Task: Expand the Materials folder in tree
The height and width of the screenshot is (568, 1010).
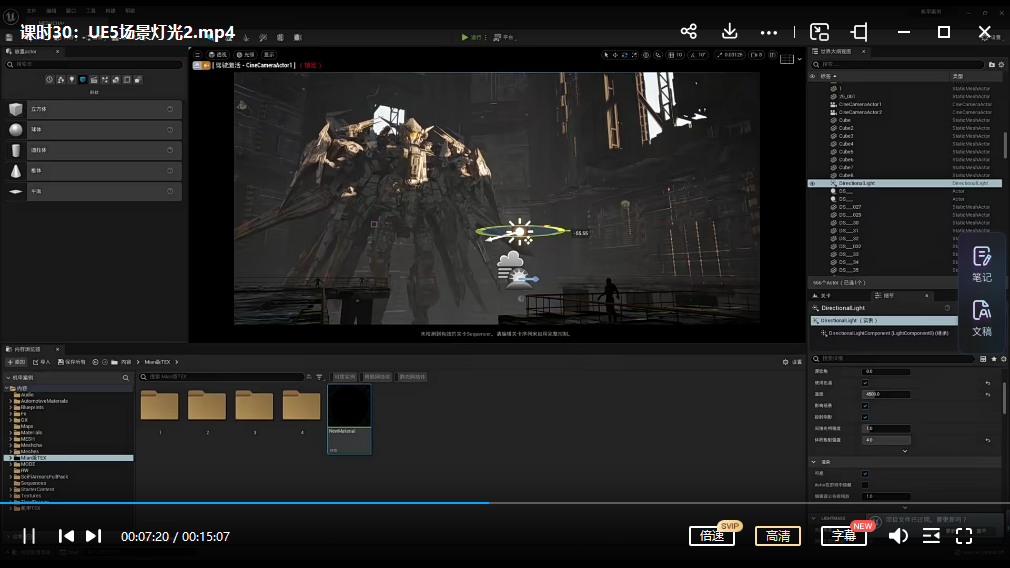Action: click(x=10, y=433)
